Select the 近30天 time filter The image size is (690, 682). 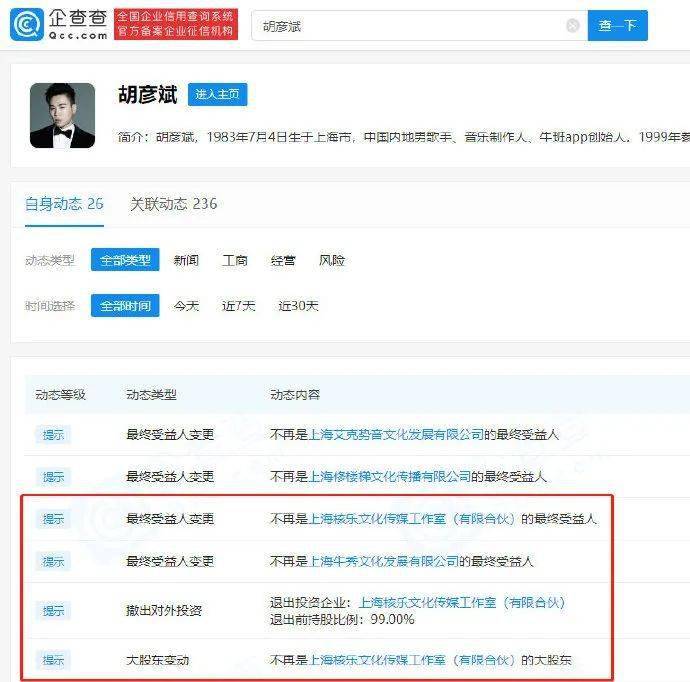pos(298,306)
